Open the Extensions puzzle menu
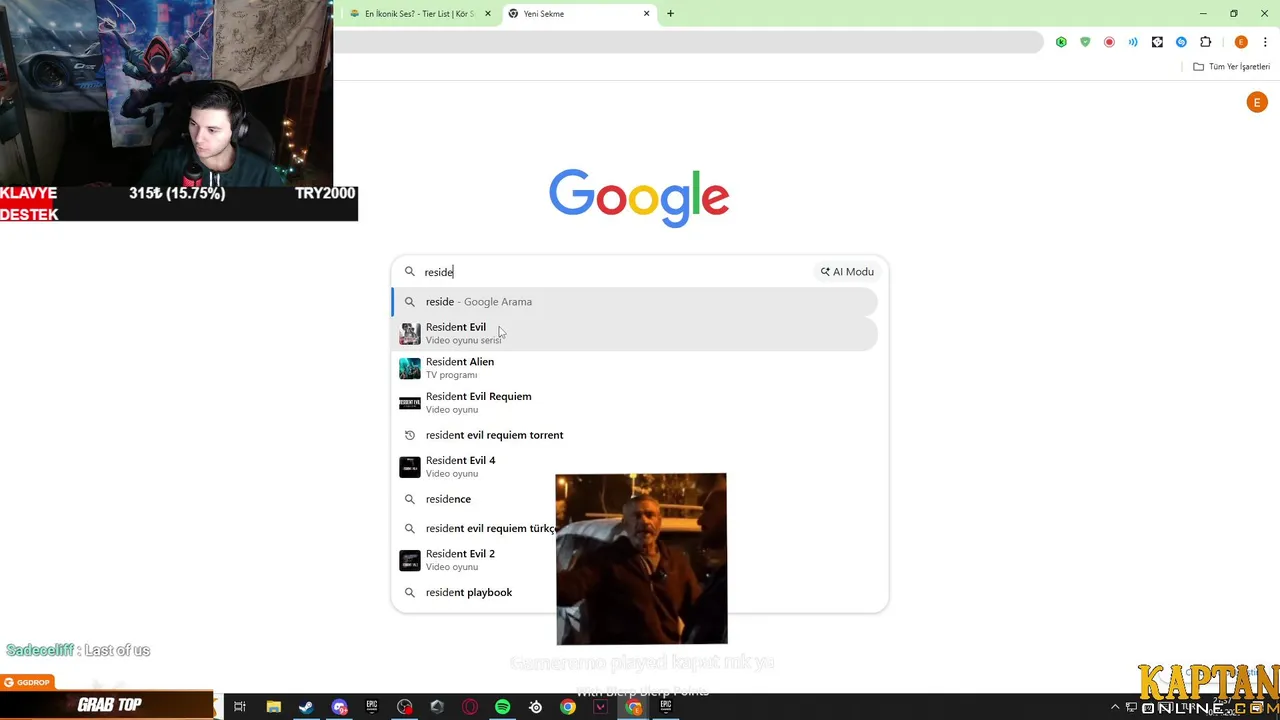Image resolution: width=1280 pixels, height=720 pixels. click(x=1205, y=42)
